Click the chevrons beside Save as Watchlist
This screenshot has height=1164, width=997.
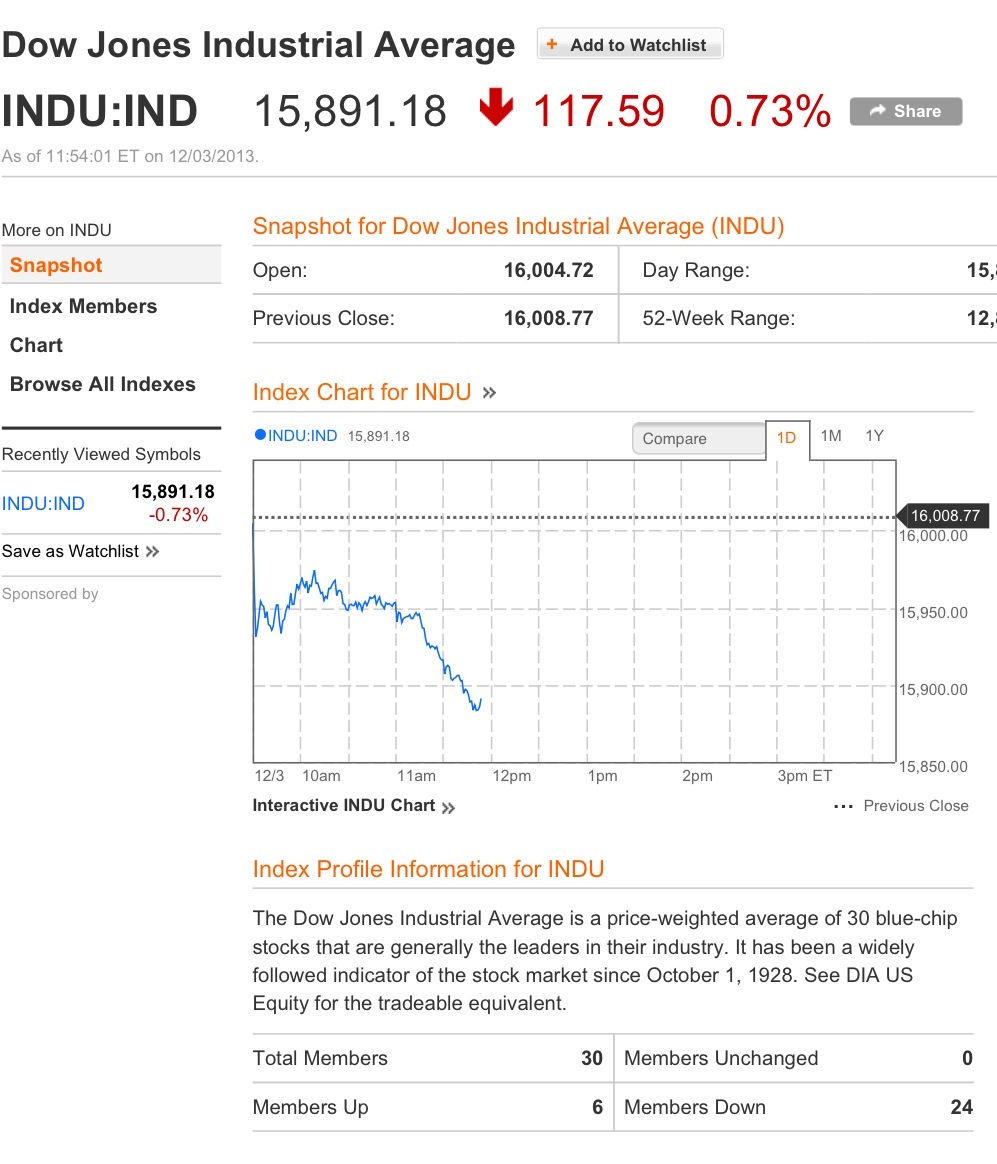click(152, 551)
